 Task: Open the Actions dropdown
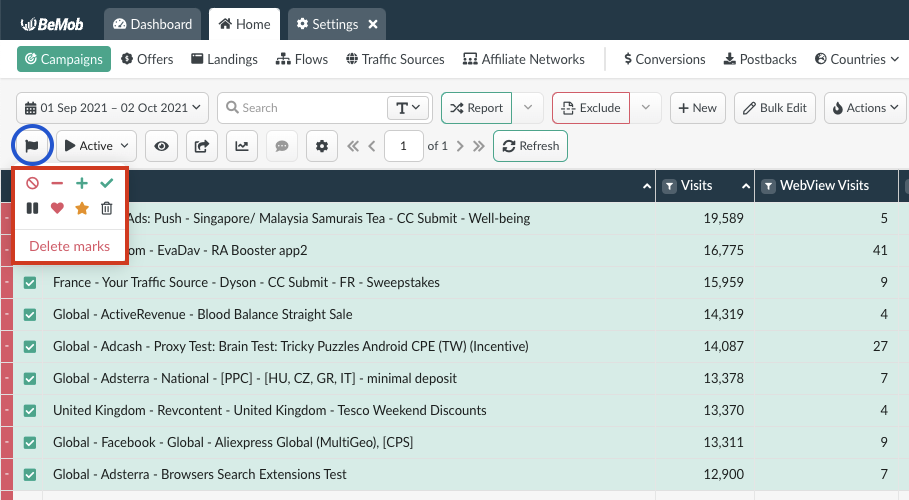865,108
